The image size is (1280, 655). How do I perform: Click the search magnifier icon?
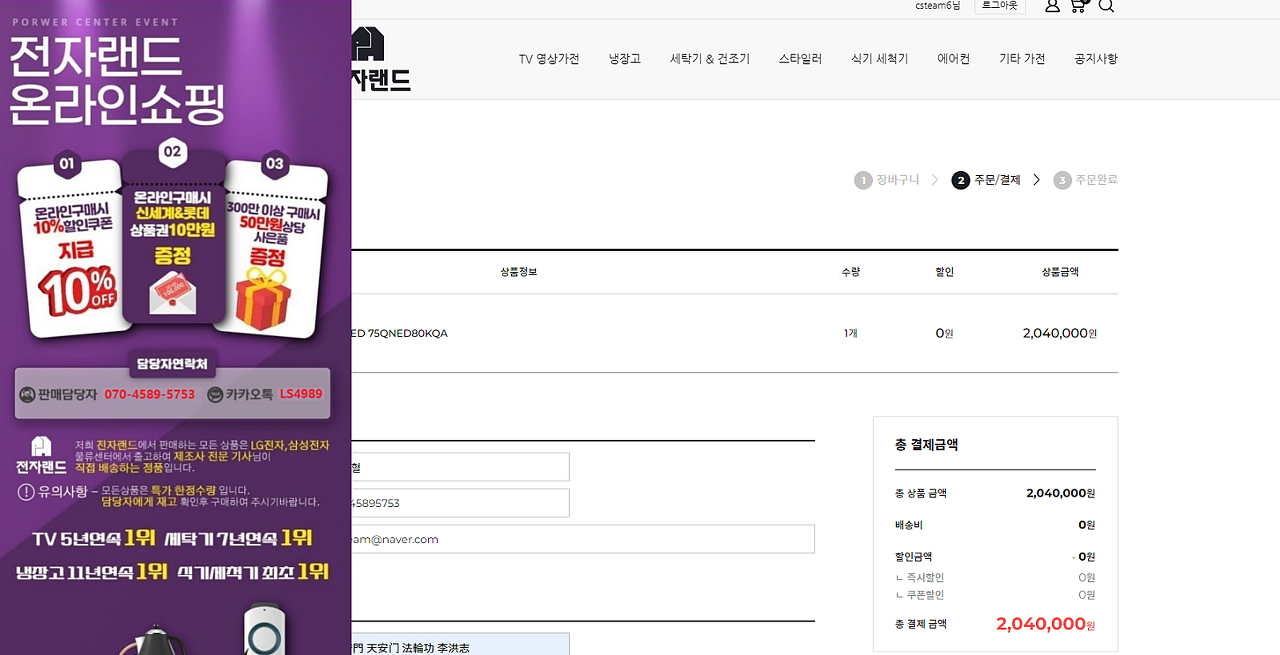(x=1105, y=6)
